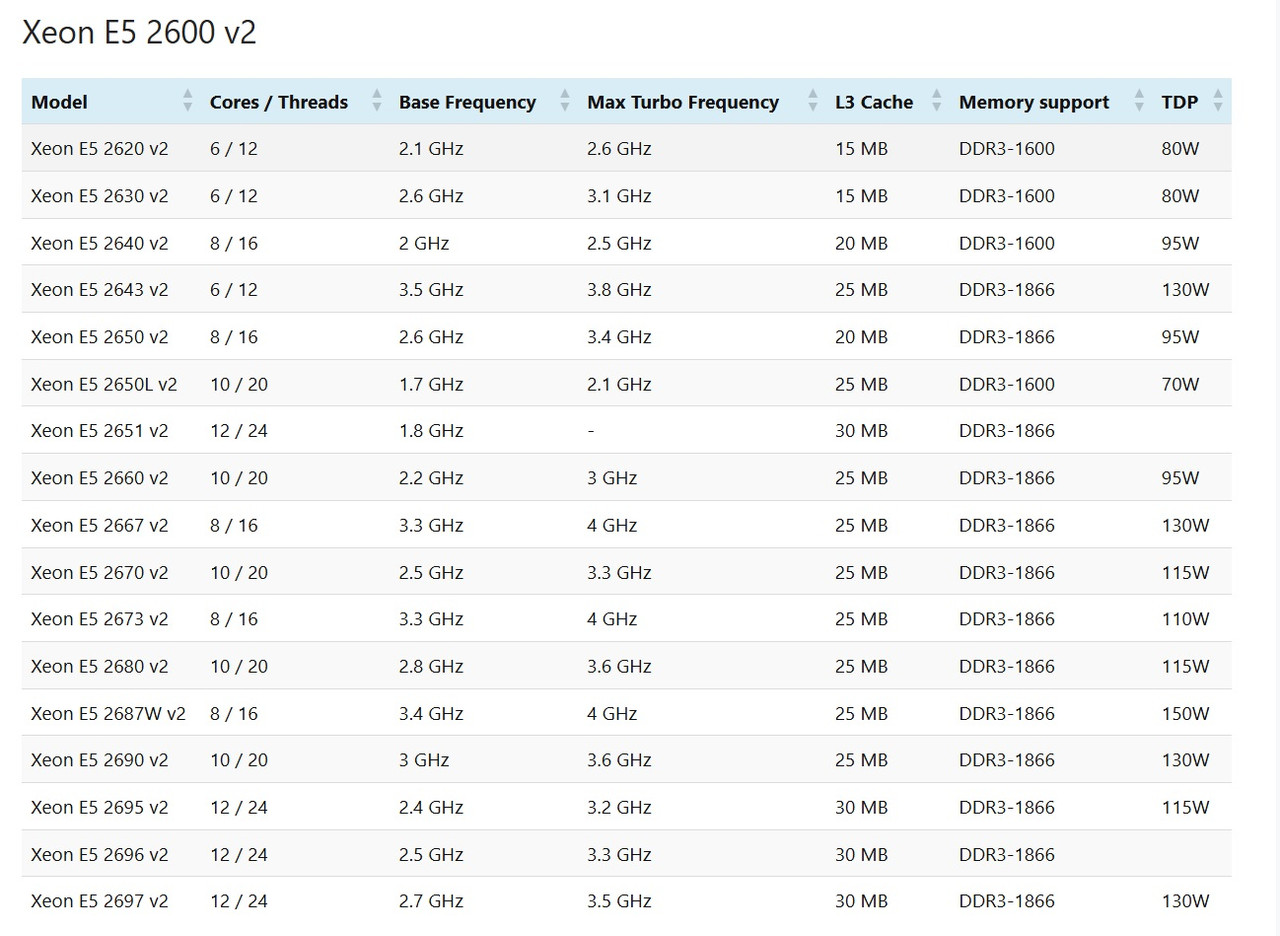
Task: Click the 1.7 GHz base frequency cell
Action: point(431,384)
